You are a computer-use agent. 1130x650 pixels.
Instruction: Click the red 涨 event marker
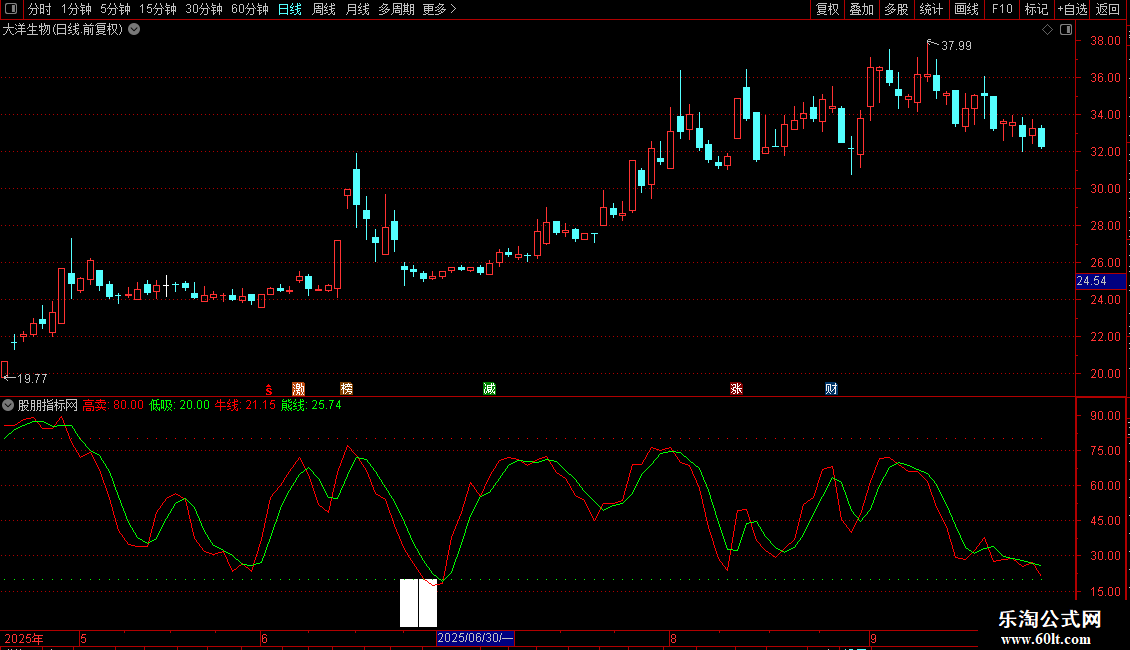point(736,389)
